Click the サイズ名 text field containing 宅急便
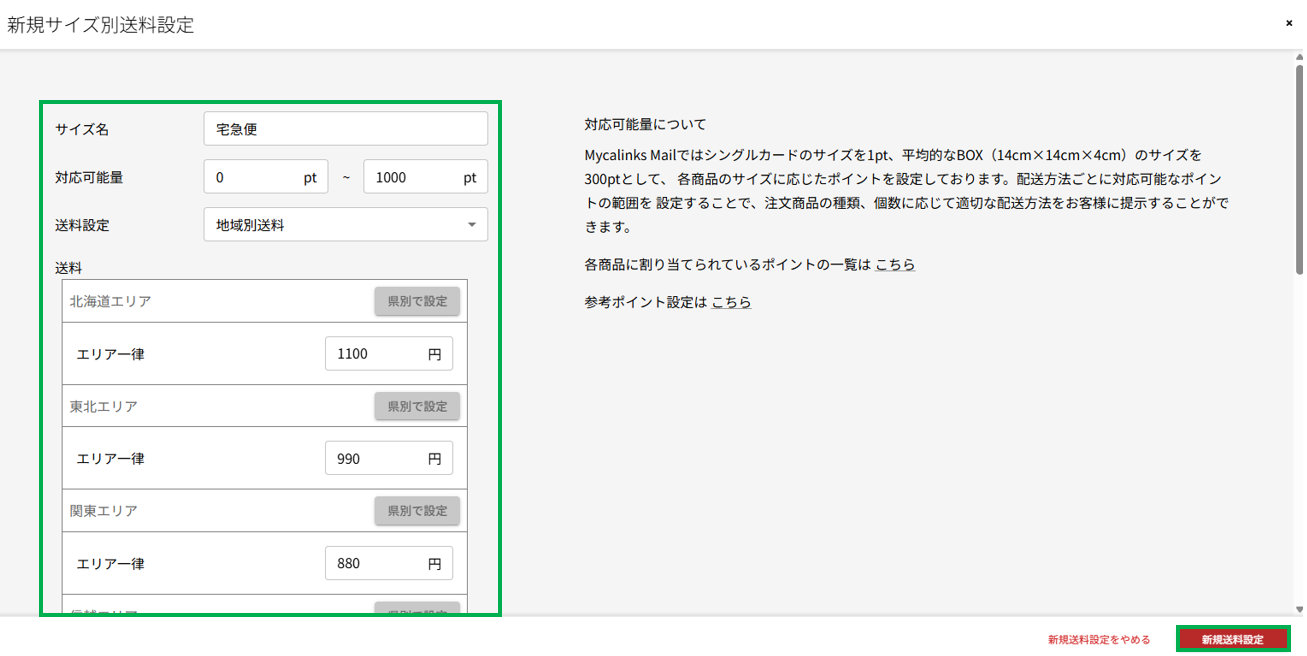The image size is (1307, 656). [x=345, y=129]
